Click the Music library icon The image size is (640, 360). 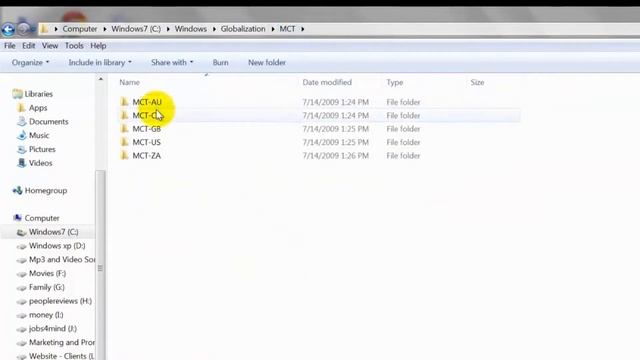click(22, 135)
